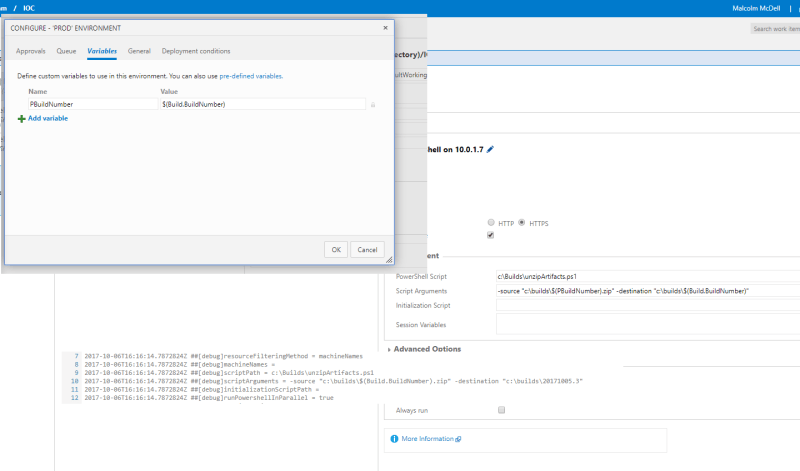
Task: Open the General tab
Action: coord(139,51)
